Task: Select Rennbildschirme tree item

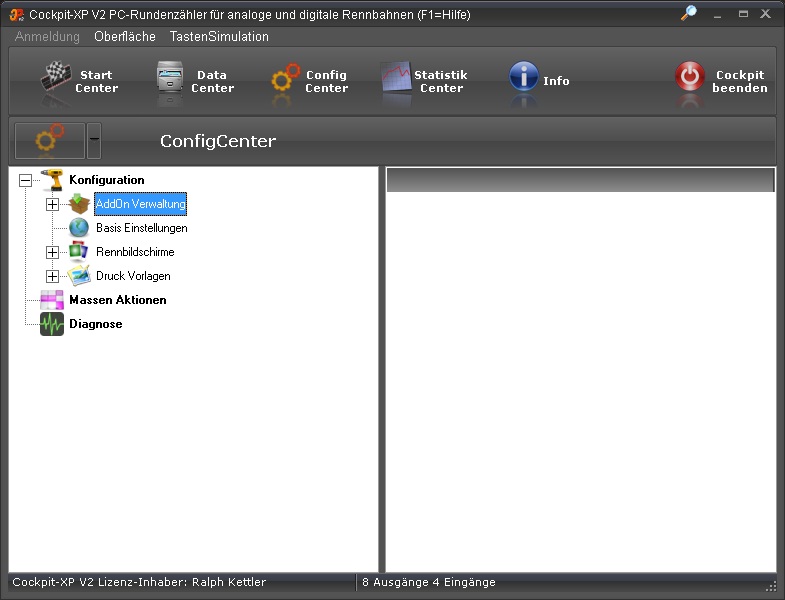Action: click(135, 252)
